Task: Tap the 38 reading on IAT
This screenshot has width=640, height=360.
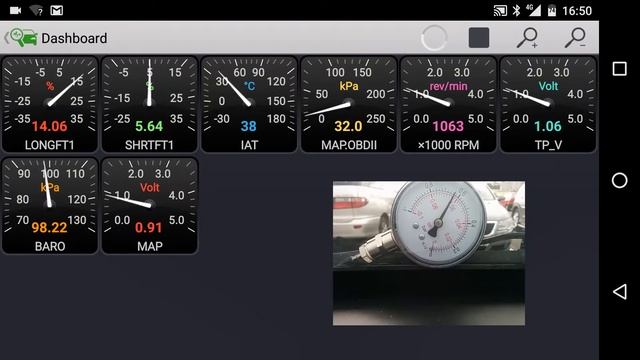Action: click(x=249, y=126)
